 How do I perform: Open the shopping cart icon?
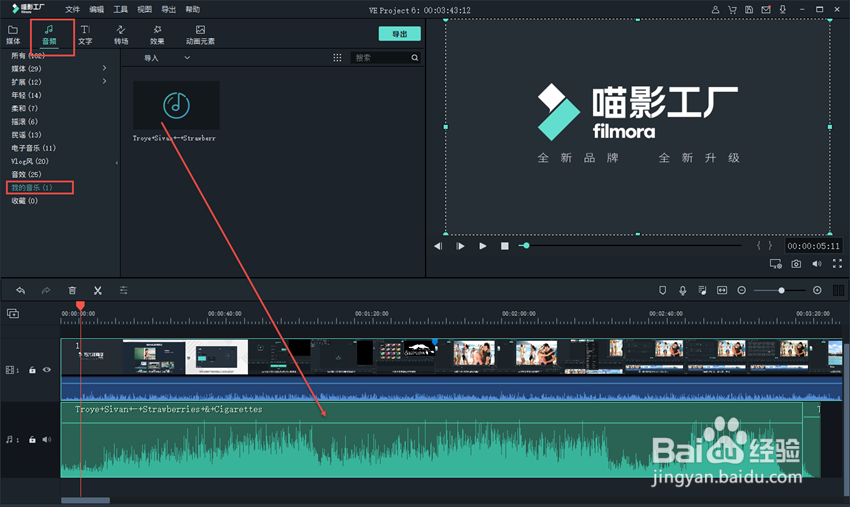(732, 10)
